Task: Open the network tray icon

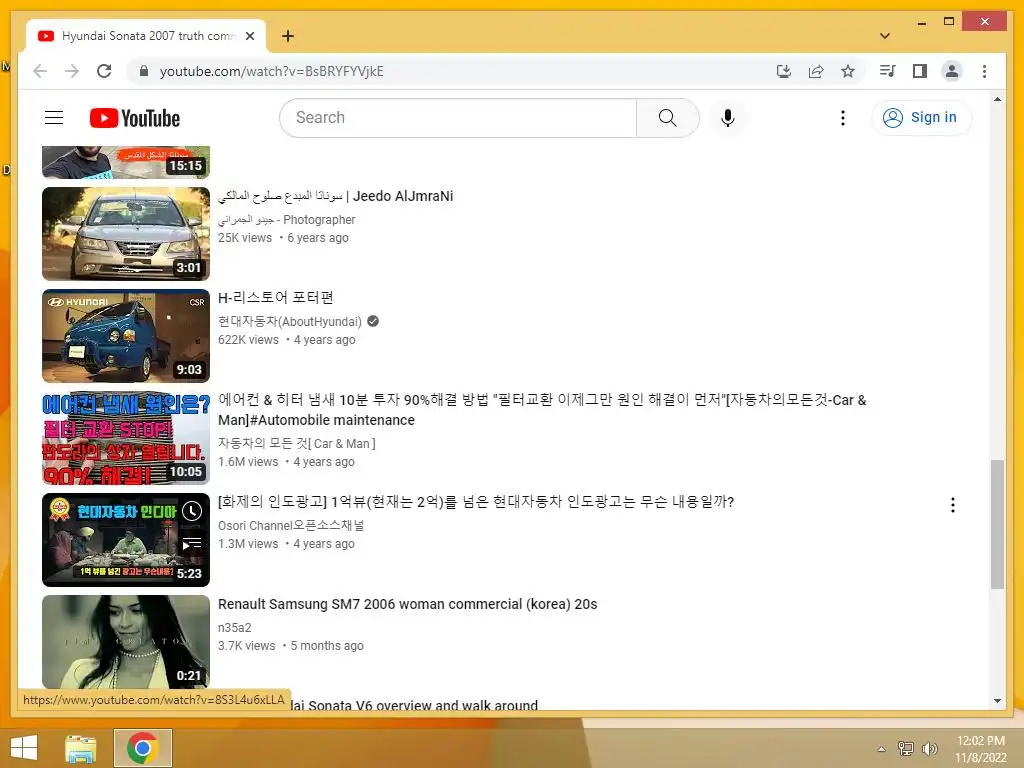Action: 905,748
